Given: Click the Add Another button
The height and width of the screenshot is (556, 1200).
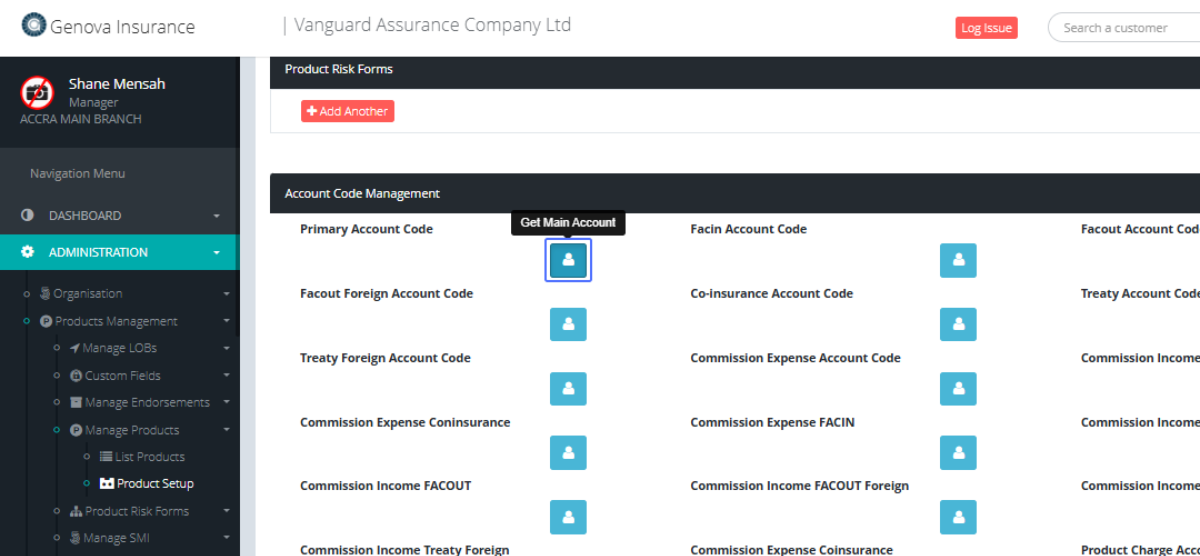Looking at the screenshot, I should (x=347, y=111).
